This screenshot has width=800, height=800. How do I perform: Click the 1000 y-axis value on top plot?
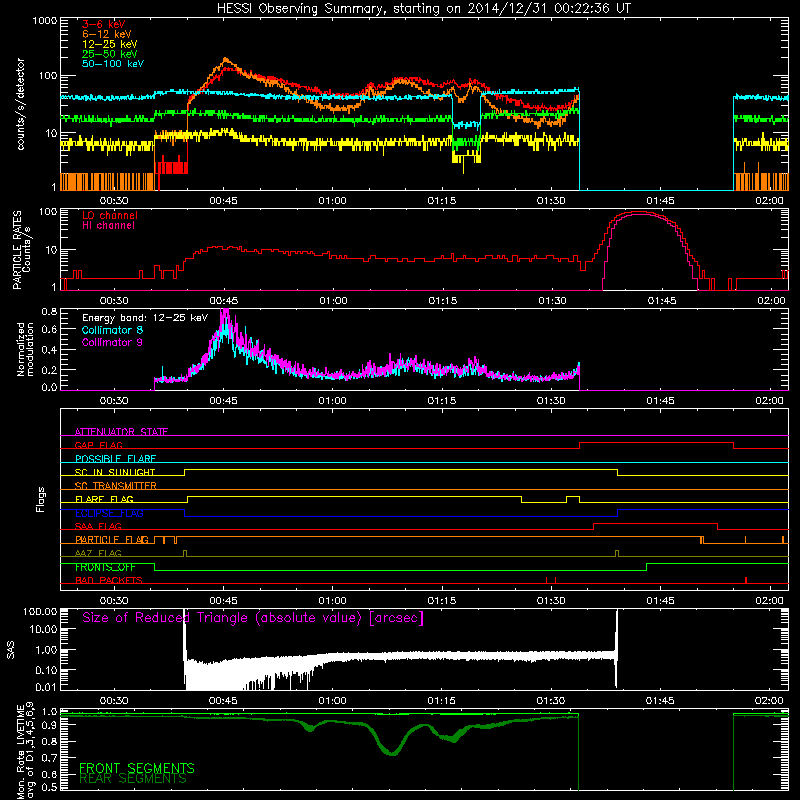pyautogui.click(x=44, y=21)
